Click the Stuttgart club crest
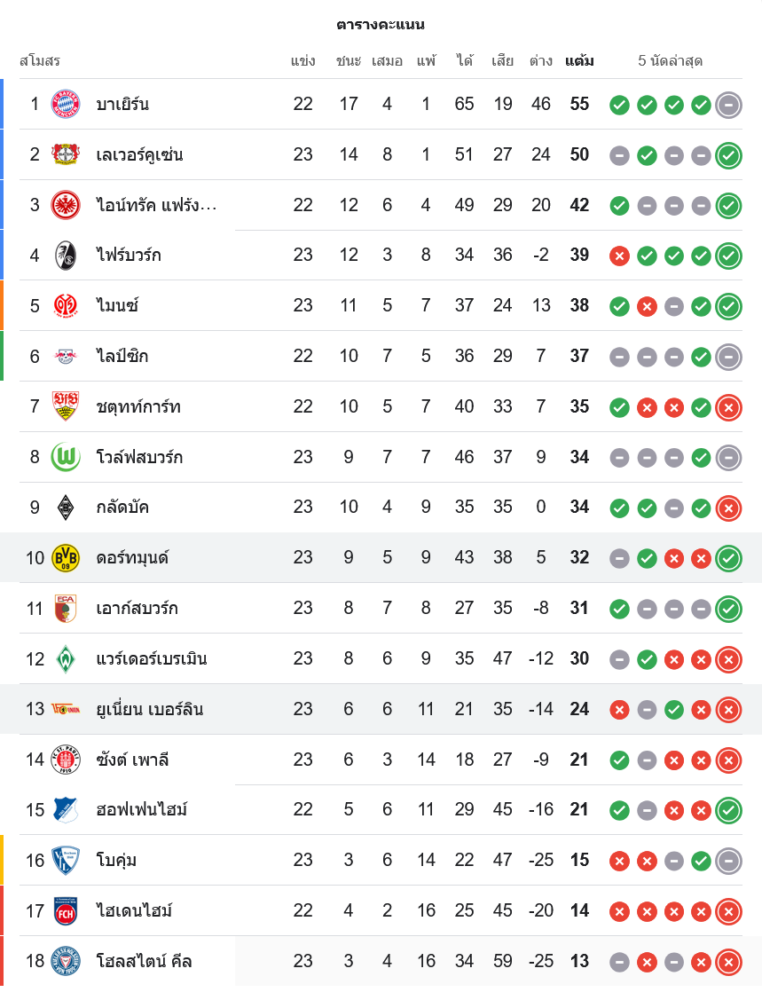Viewport: 762px width, 1000px height. point(65,406)
